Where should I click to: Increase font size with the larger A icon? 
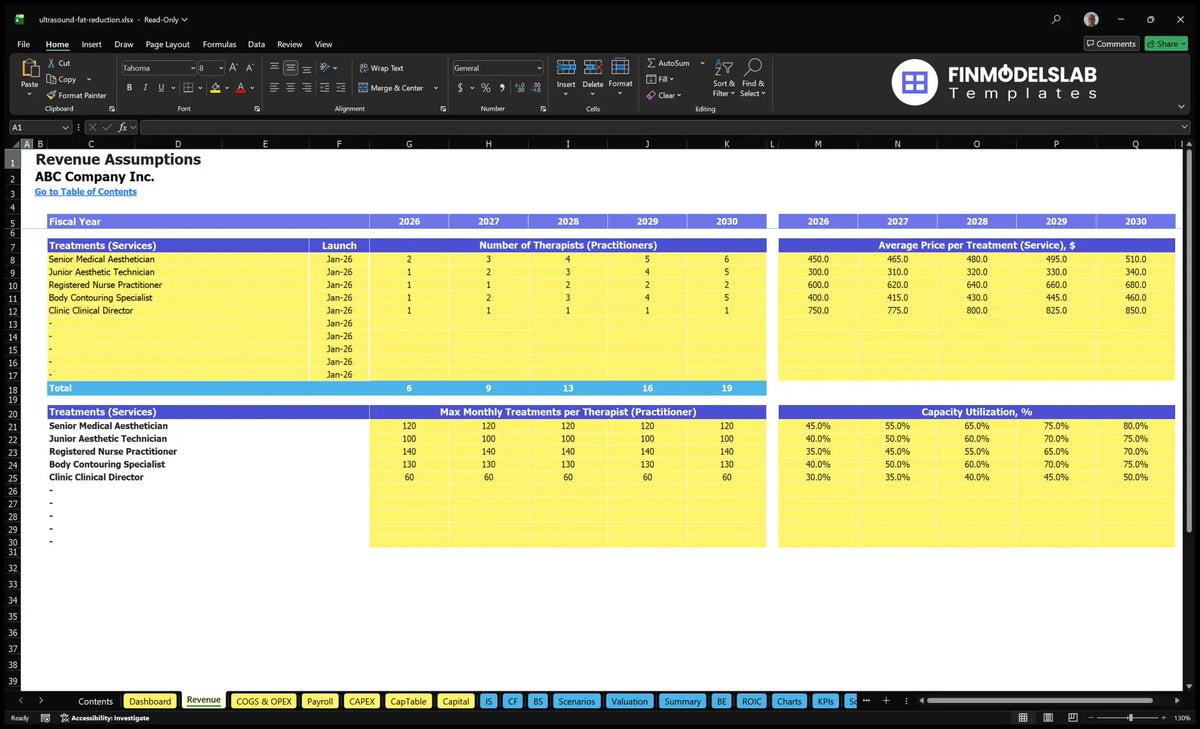coord(234,68)
